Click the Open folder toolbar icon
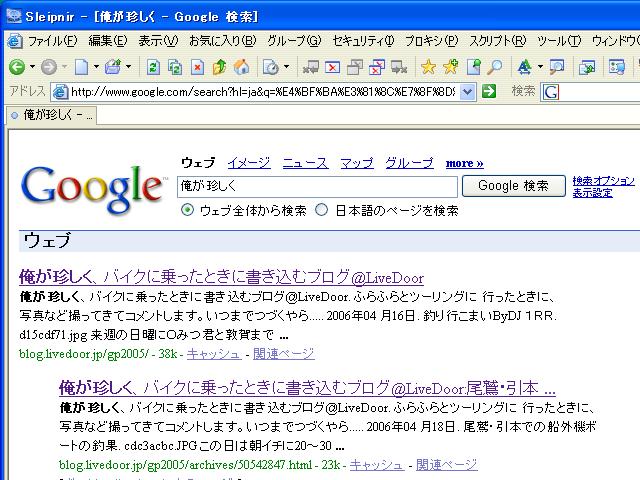The image size is (640, 480). 113,67
